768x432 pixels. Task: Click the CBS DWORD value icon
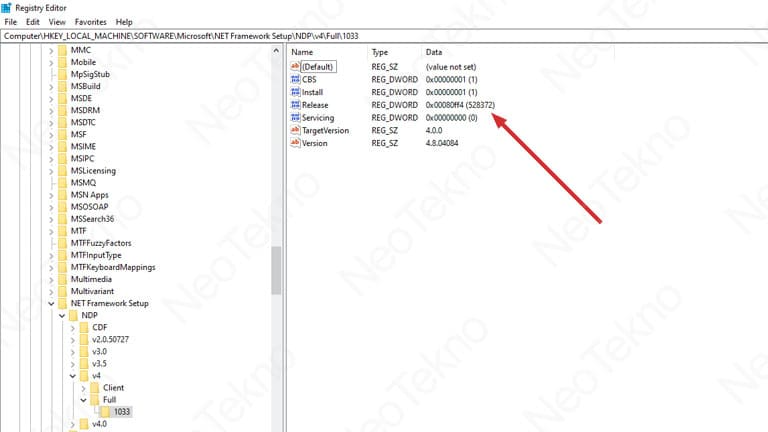click(x=295, y=79)
